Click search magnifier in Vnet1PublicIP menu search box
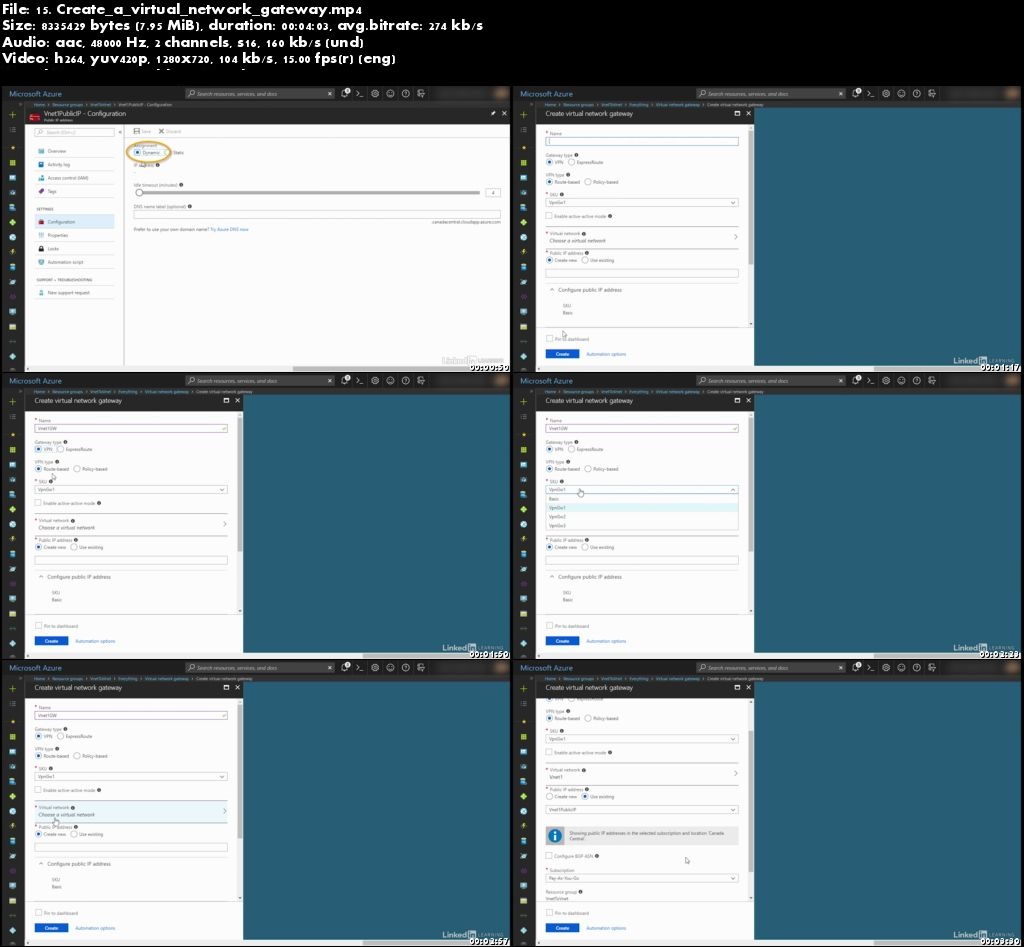The height and width of the screenshot is (947, 1024). (x=40, y=132)
